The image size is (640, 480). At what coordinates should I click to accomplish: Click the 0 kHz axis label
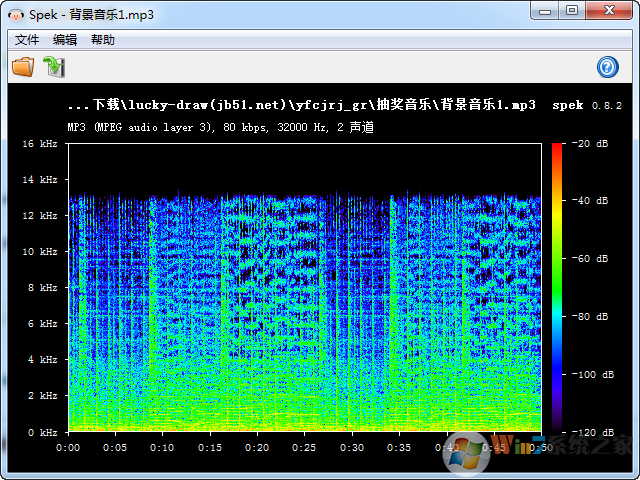tap(42, 432)
